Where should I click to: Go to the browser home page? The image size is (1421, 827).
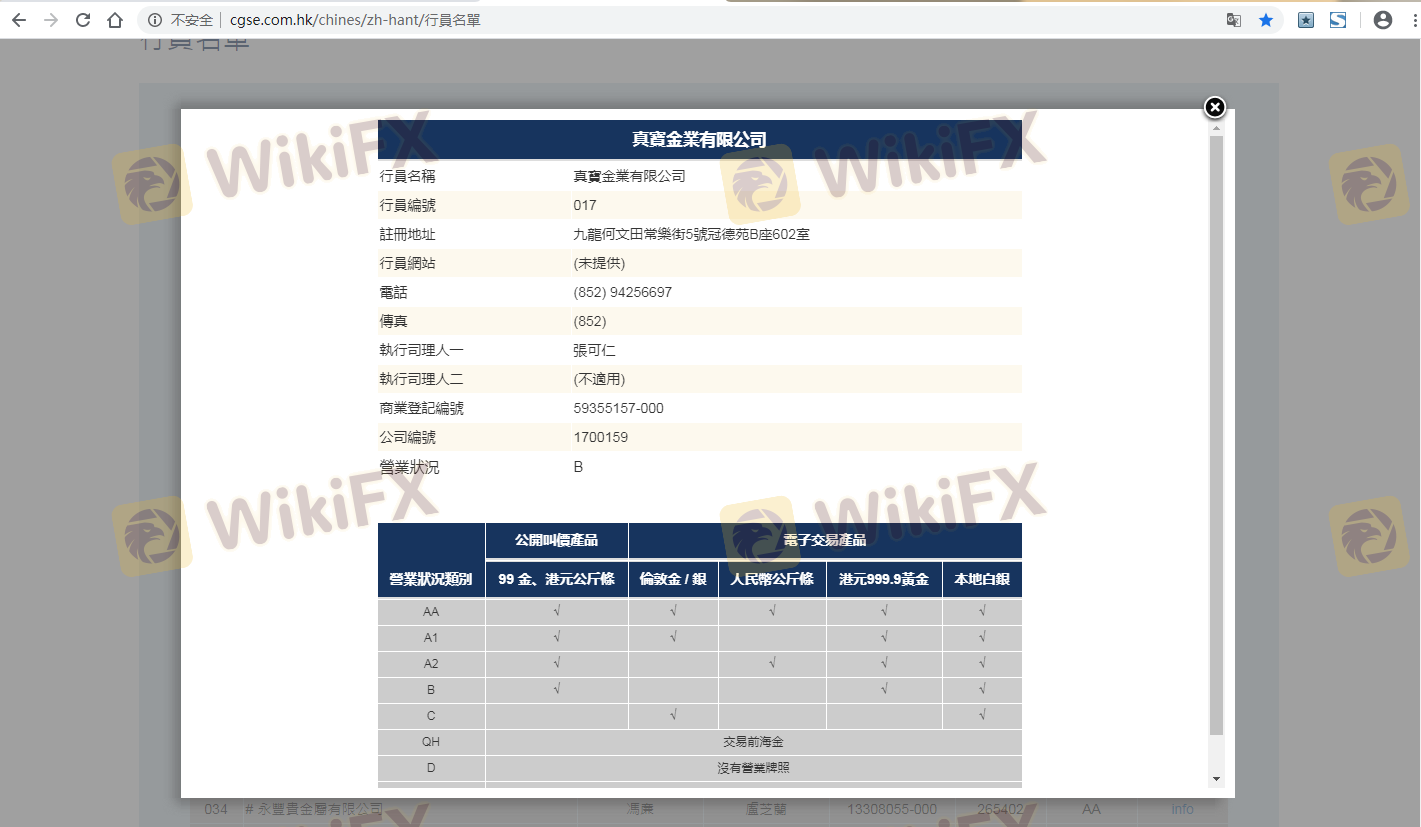coord(115,20)
